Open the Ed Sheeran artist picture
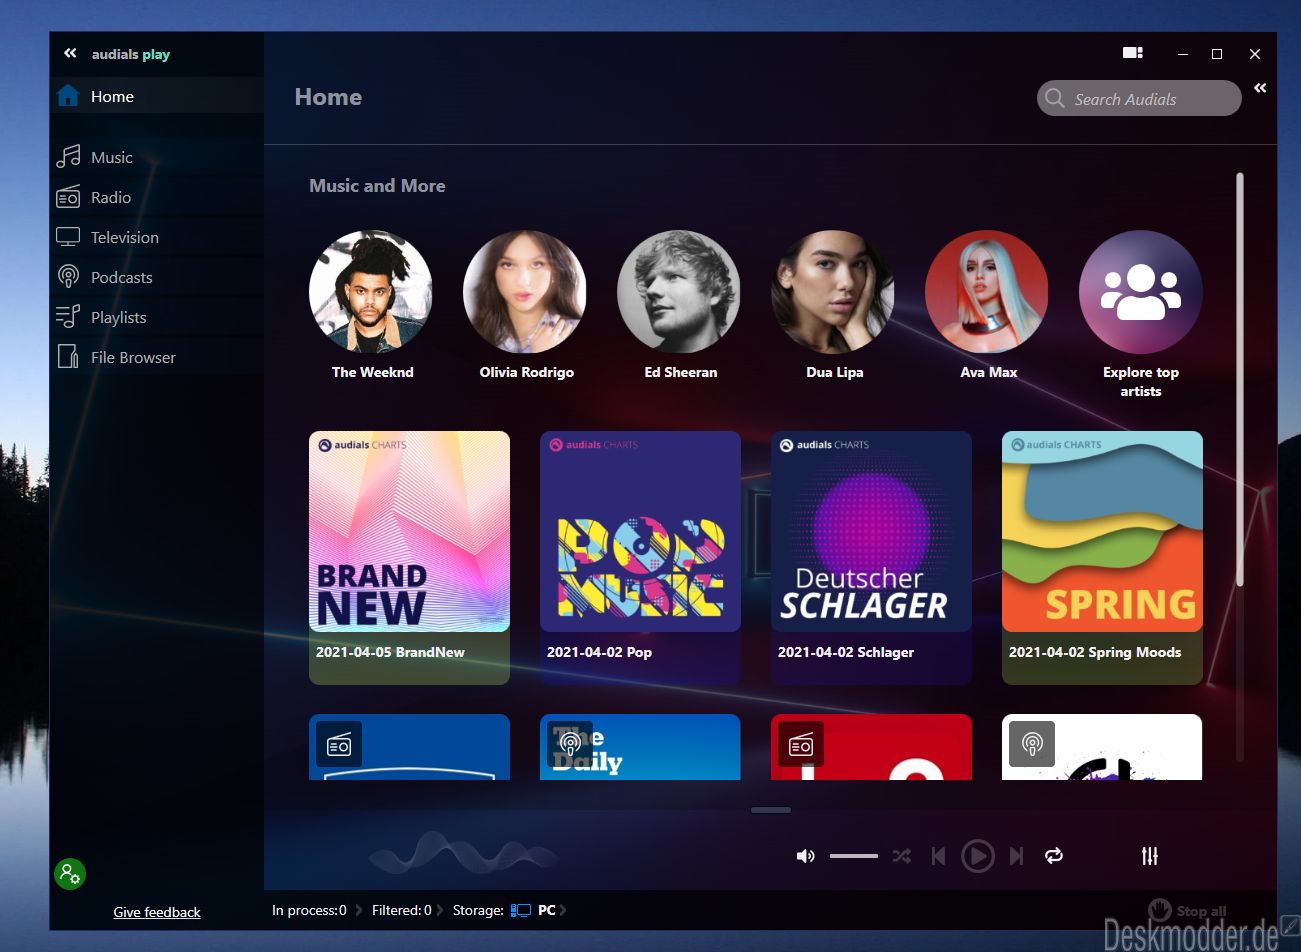 pyautogui.click(x=679, y=292)
